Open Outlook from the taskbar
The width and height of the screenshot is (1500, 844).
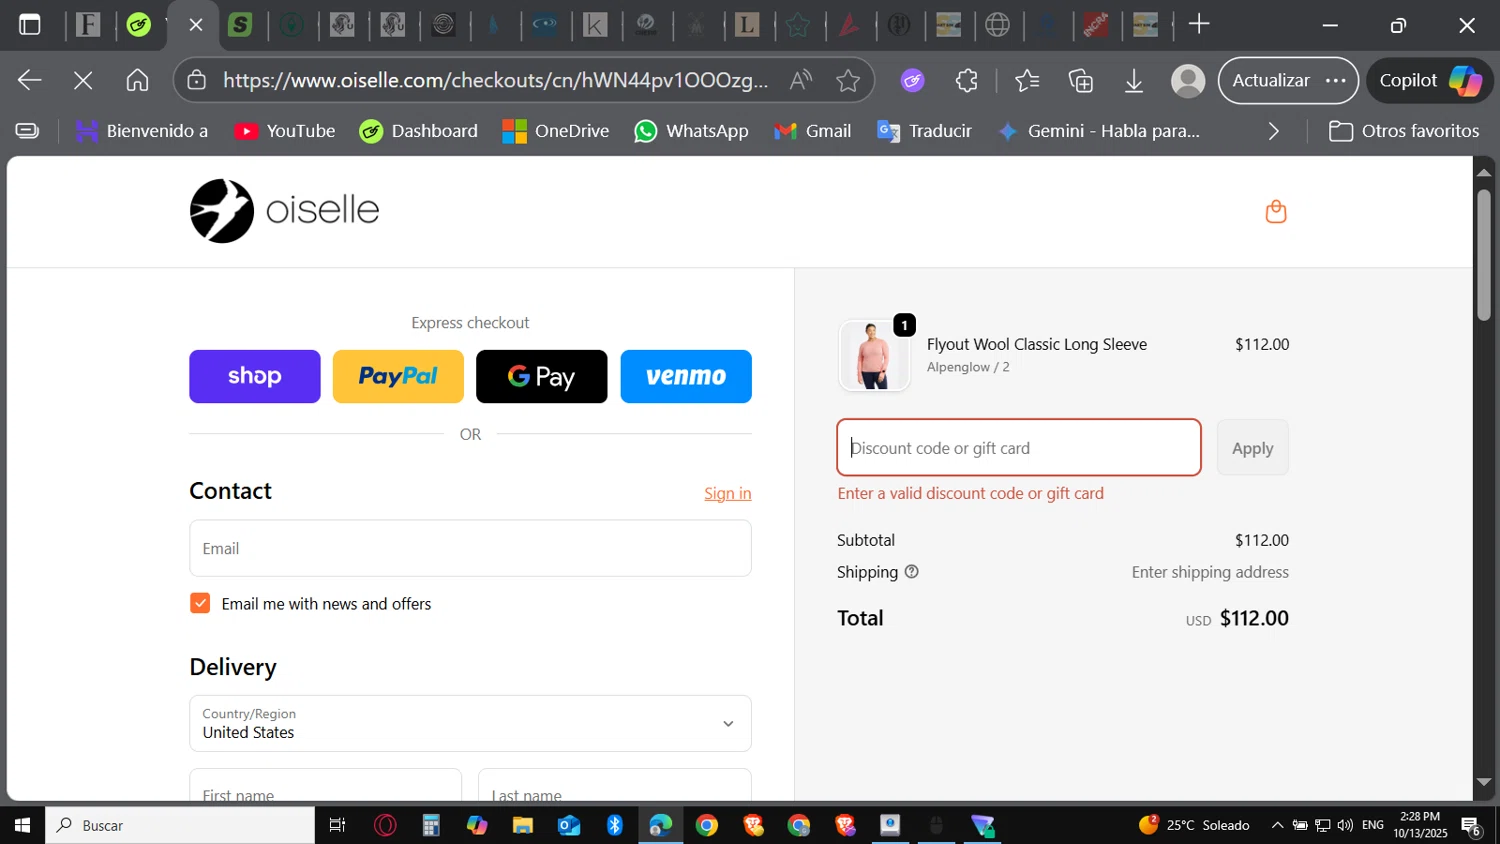(569, 825)
